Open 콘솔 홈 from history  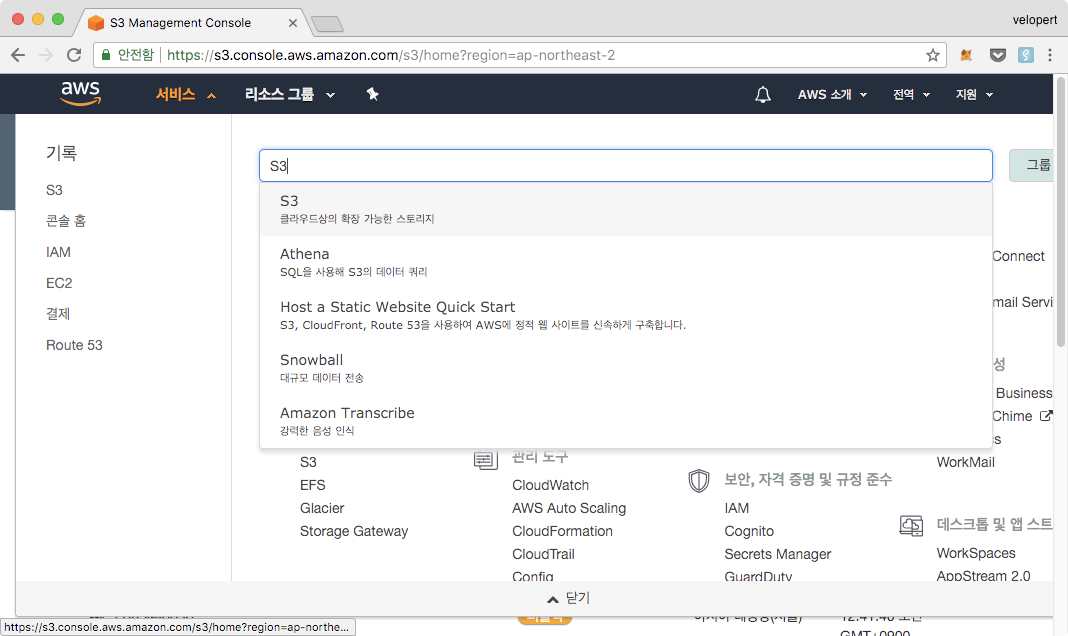coord(65,221)
